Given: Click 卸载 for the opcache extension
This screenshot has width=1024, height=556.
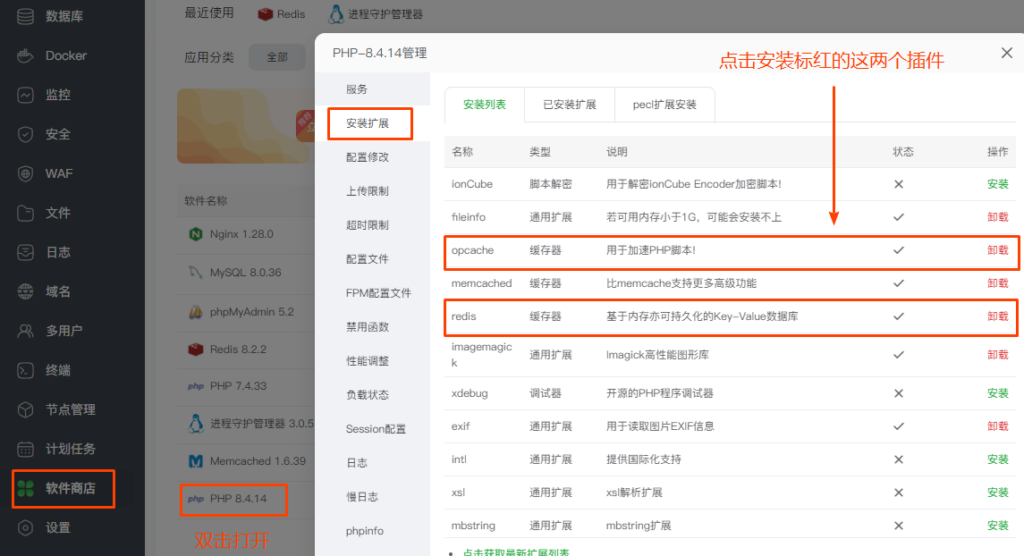Looking at the screenshot, I should [998, 250].
